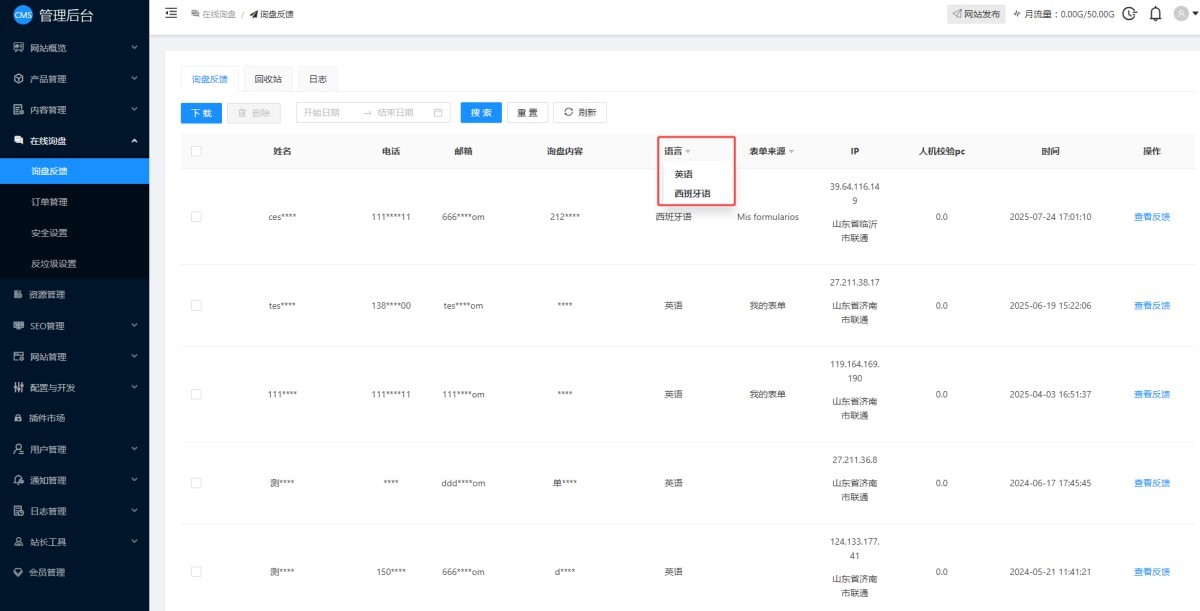The width and height of the screenshot is (1200, 611).
Task: Click 查看反馈 link for the first row
Action: pos(1151,217)
